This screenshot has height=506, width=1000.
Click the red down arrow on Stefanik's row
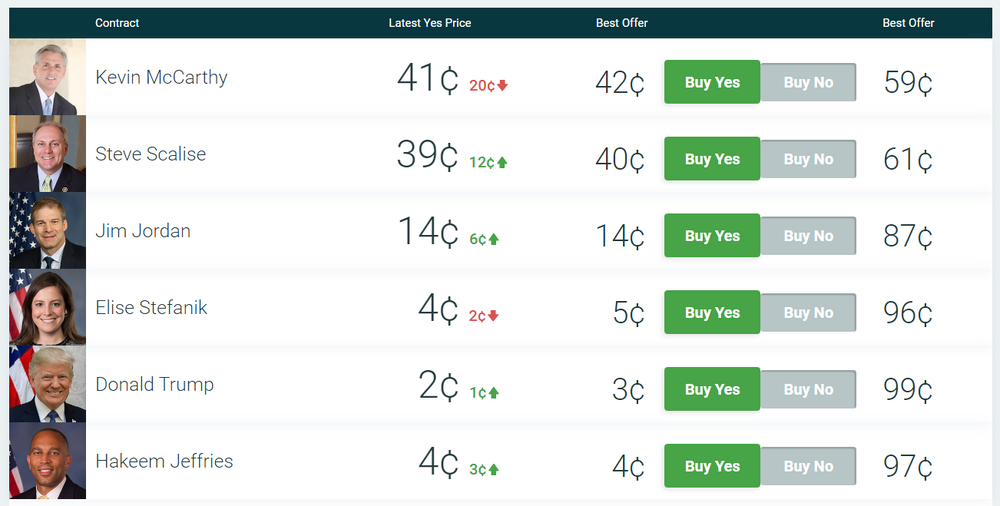coord(494,317)
